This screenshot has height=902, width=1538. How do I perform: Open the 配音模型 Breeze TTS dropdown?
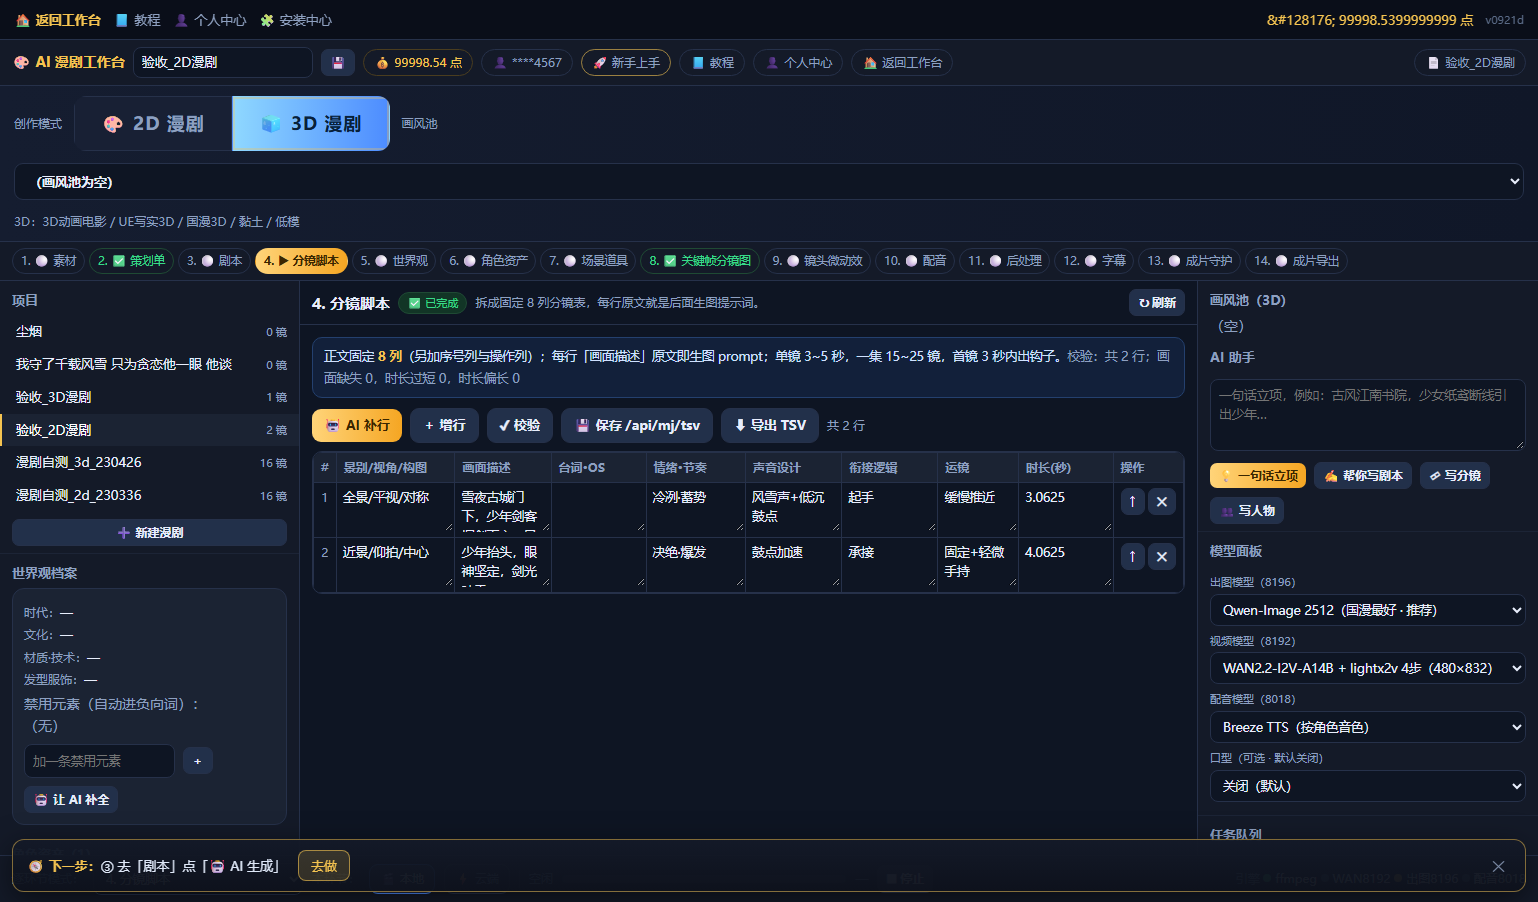(x=1367, y=727)
